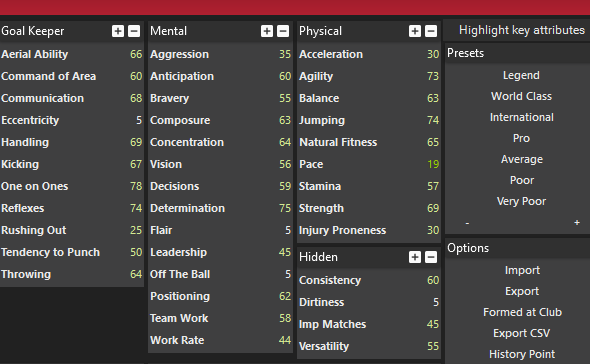Click the small minus under Presets
Screen dimensions: 590x364
pos(467,223)
